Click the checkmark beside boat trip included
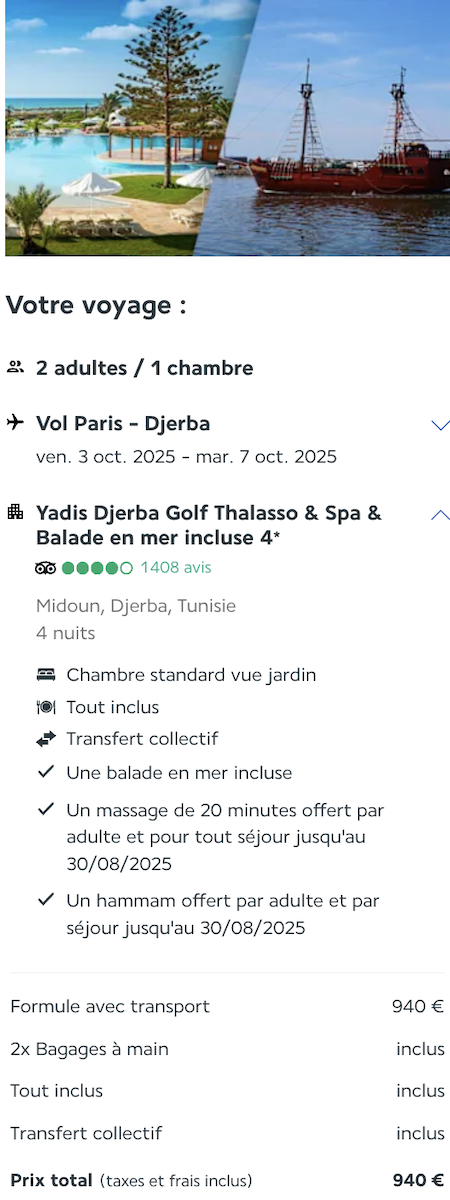 (x=46, y=772)
